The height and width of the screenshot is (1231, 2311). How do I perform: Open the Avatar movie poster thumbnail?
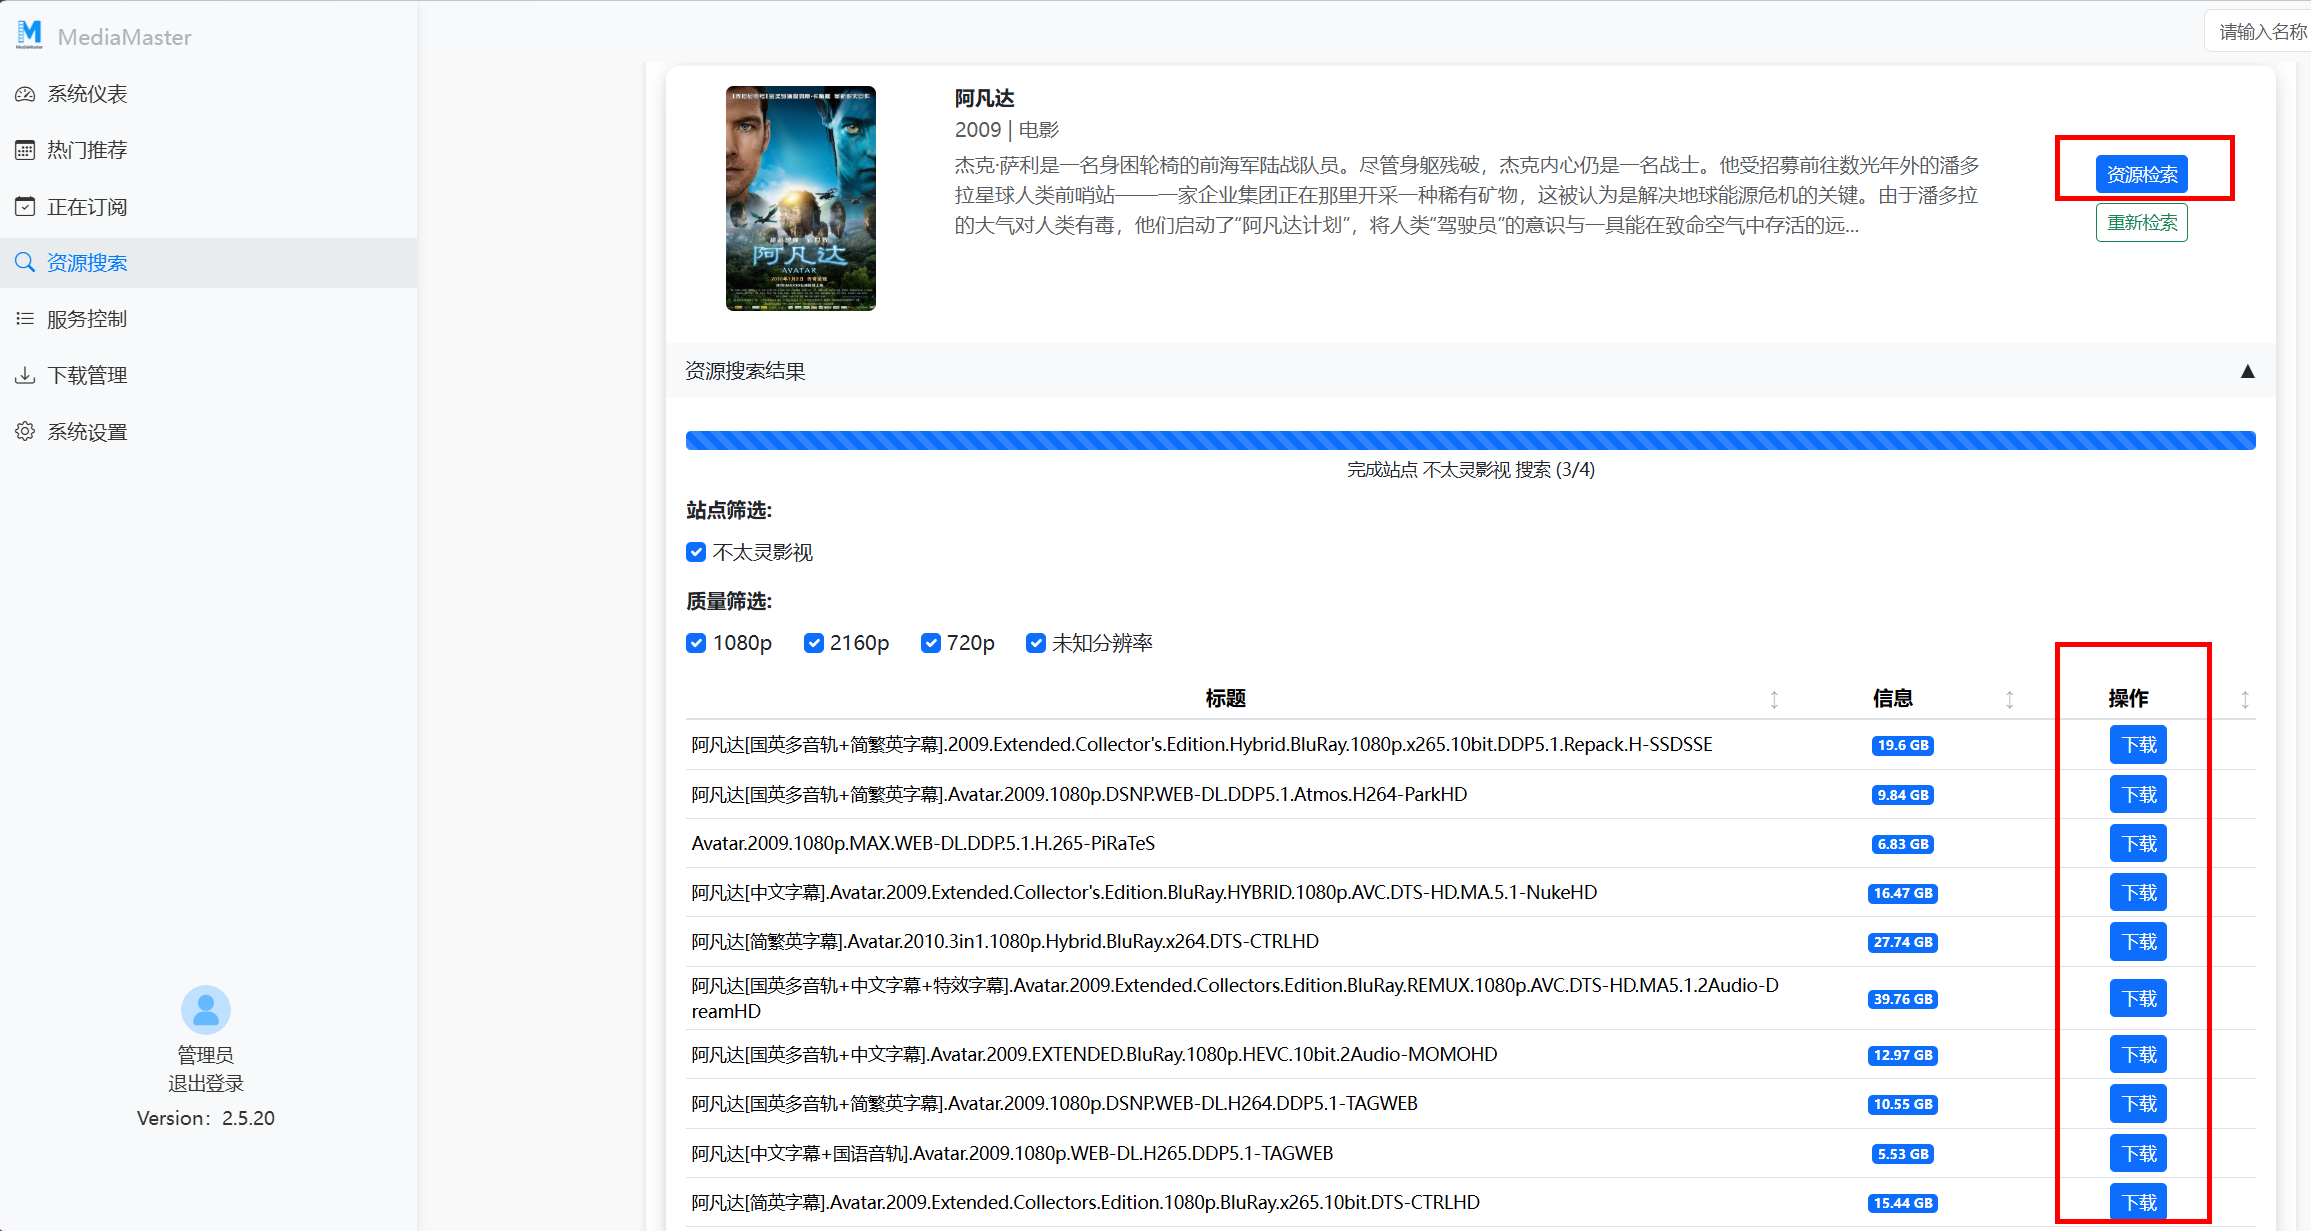[800, 198]
